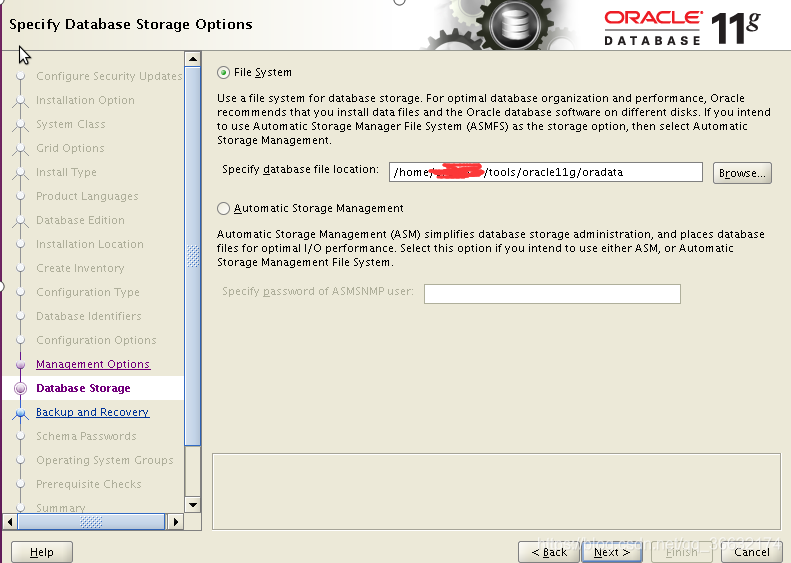Click the Configure Security Updates step
The height and width of the screenshot is (563, 791).
click(109, 76)
